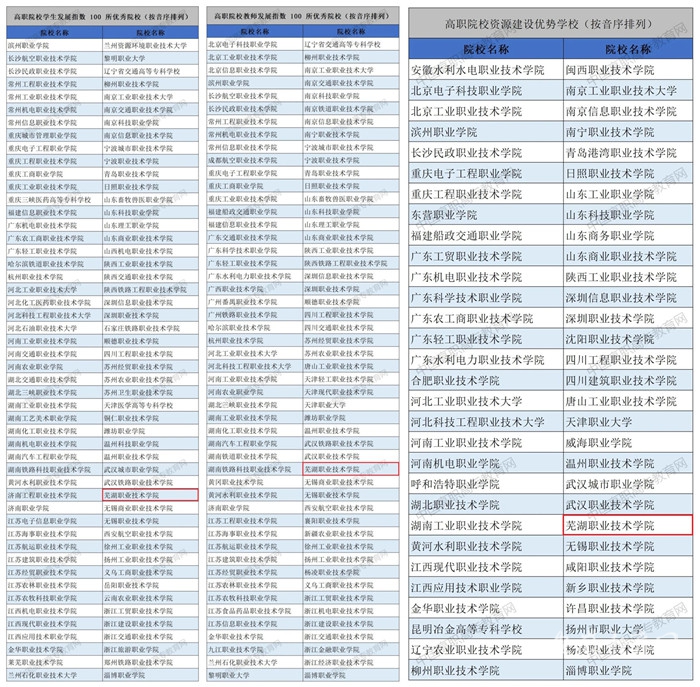The width and height of the screenshot is (700, 687).
Task: Click 青岛港湾职业技术学院 entry
Action: pyautogui.click(x=628, y=153)
